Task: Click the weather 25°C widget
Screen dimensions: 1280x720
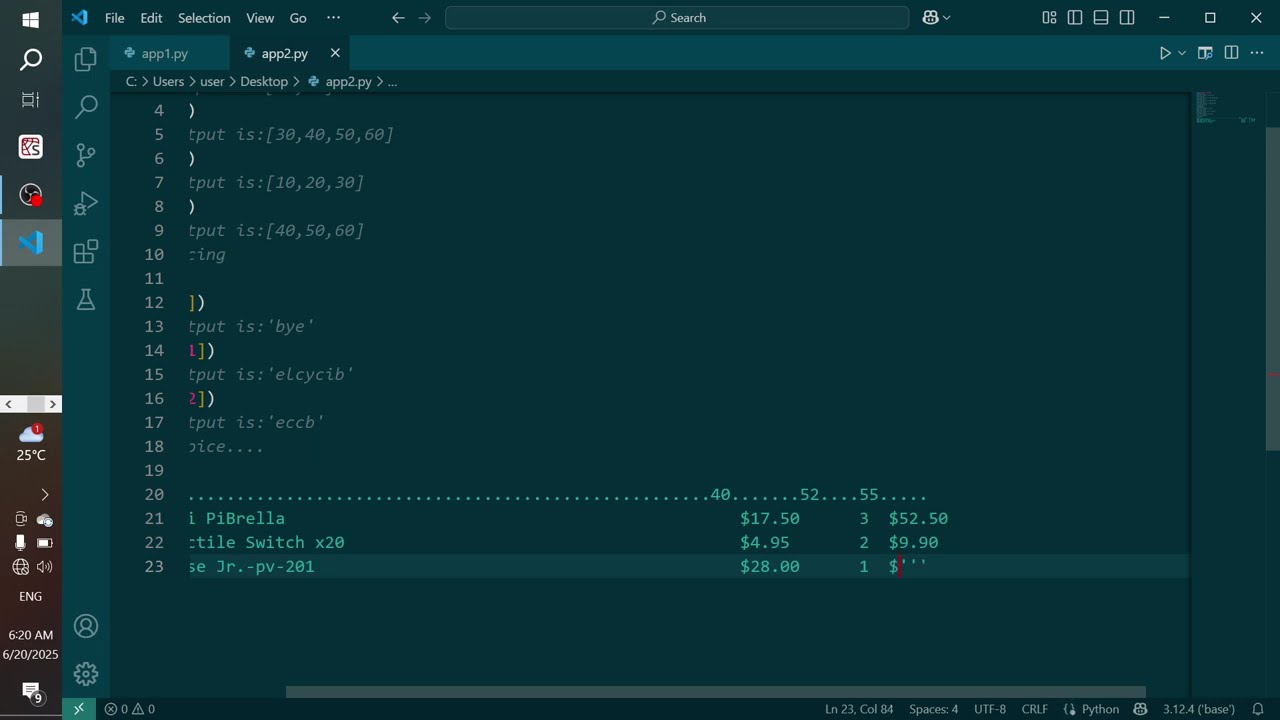Action: 31,442
